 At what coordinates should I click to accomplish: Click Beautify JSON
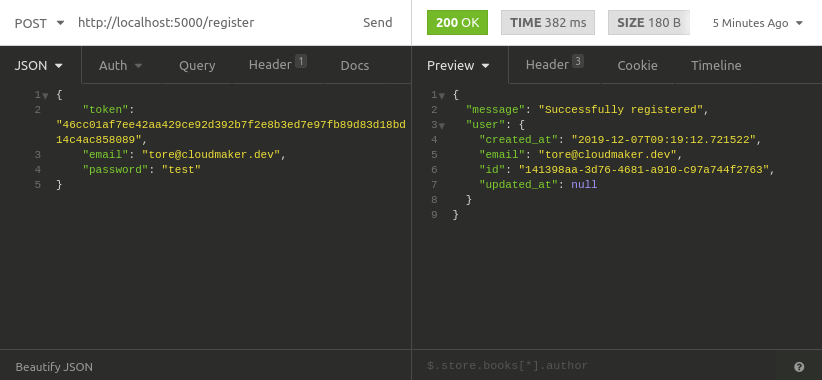54,367
